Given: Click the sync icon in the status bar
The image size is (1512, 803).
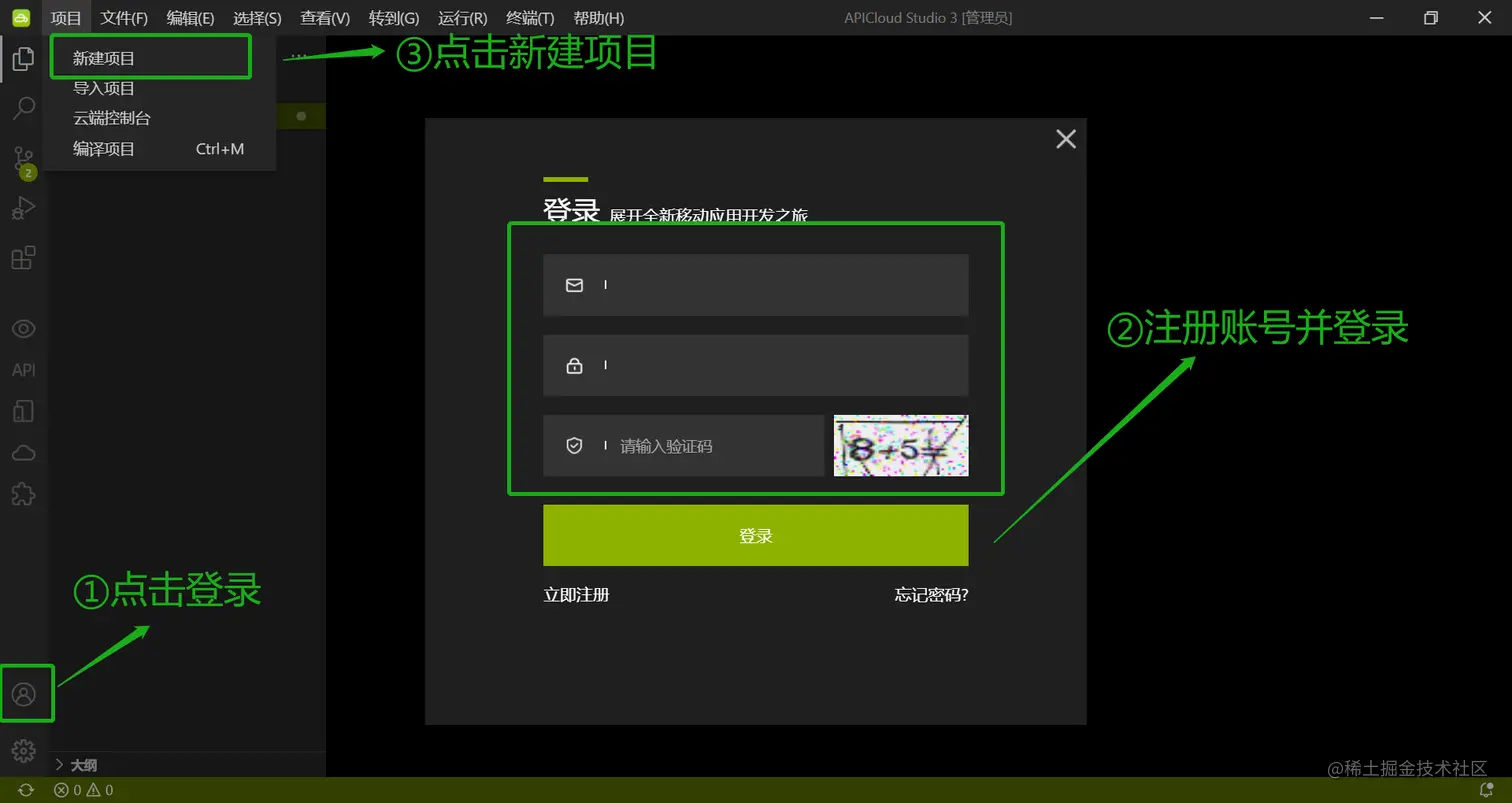Looking at the screenshot, I should [x=26, y=790].
